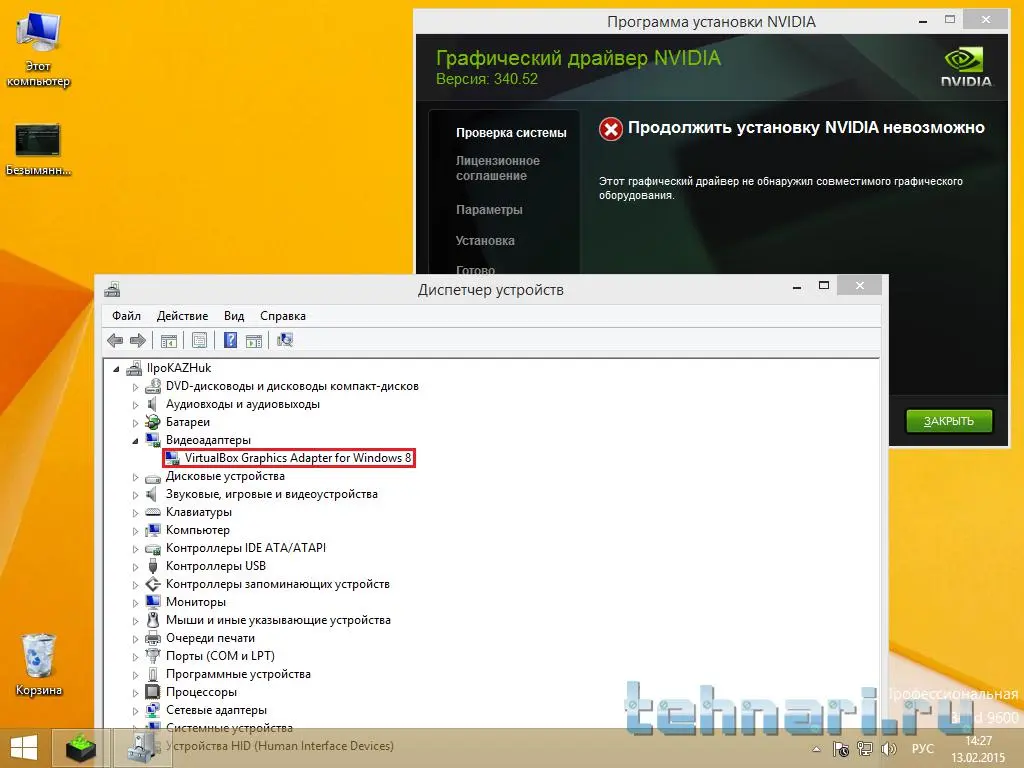Open the Вид menu
Screen dimensions: 1024x768
tap(234, 315)
